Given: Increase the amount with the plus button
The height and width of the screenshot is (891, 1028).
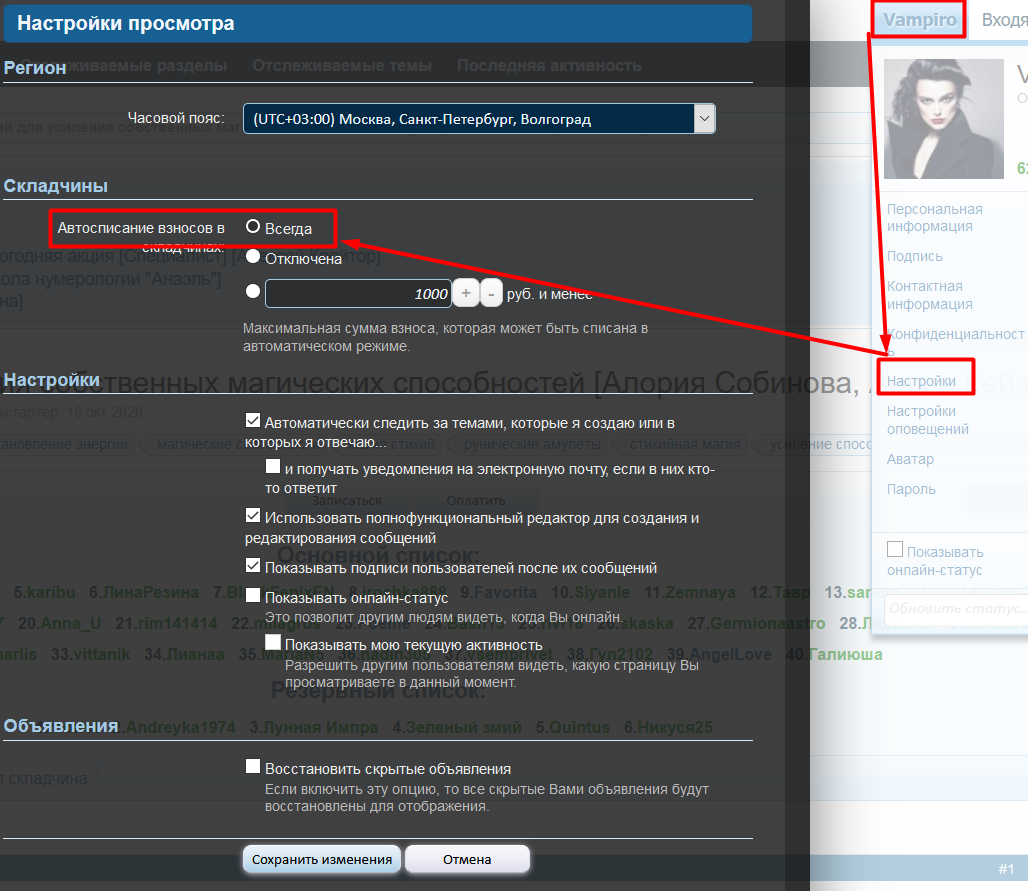Looking at the screenshot, I should coord(466,294).
